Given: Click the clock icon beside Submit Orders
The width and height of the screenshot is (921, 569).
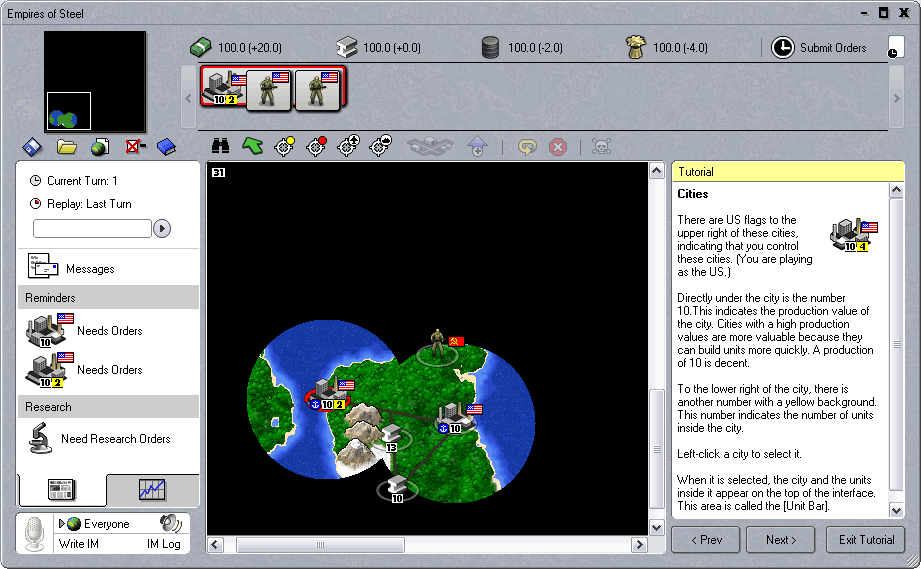Looking at the screenshot, I should (783, 47).
